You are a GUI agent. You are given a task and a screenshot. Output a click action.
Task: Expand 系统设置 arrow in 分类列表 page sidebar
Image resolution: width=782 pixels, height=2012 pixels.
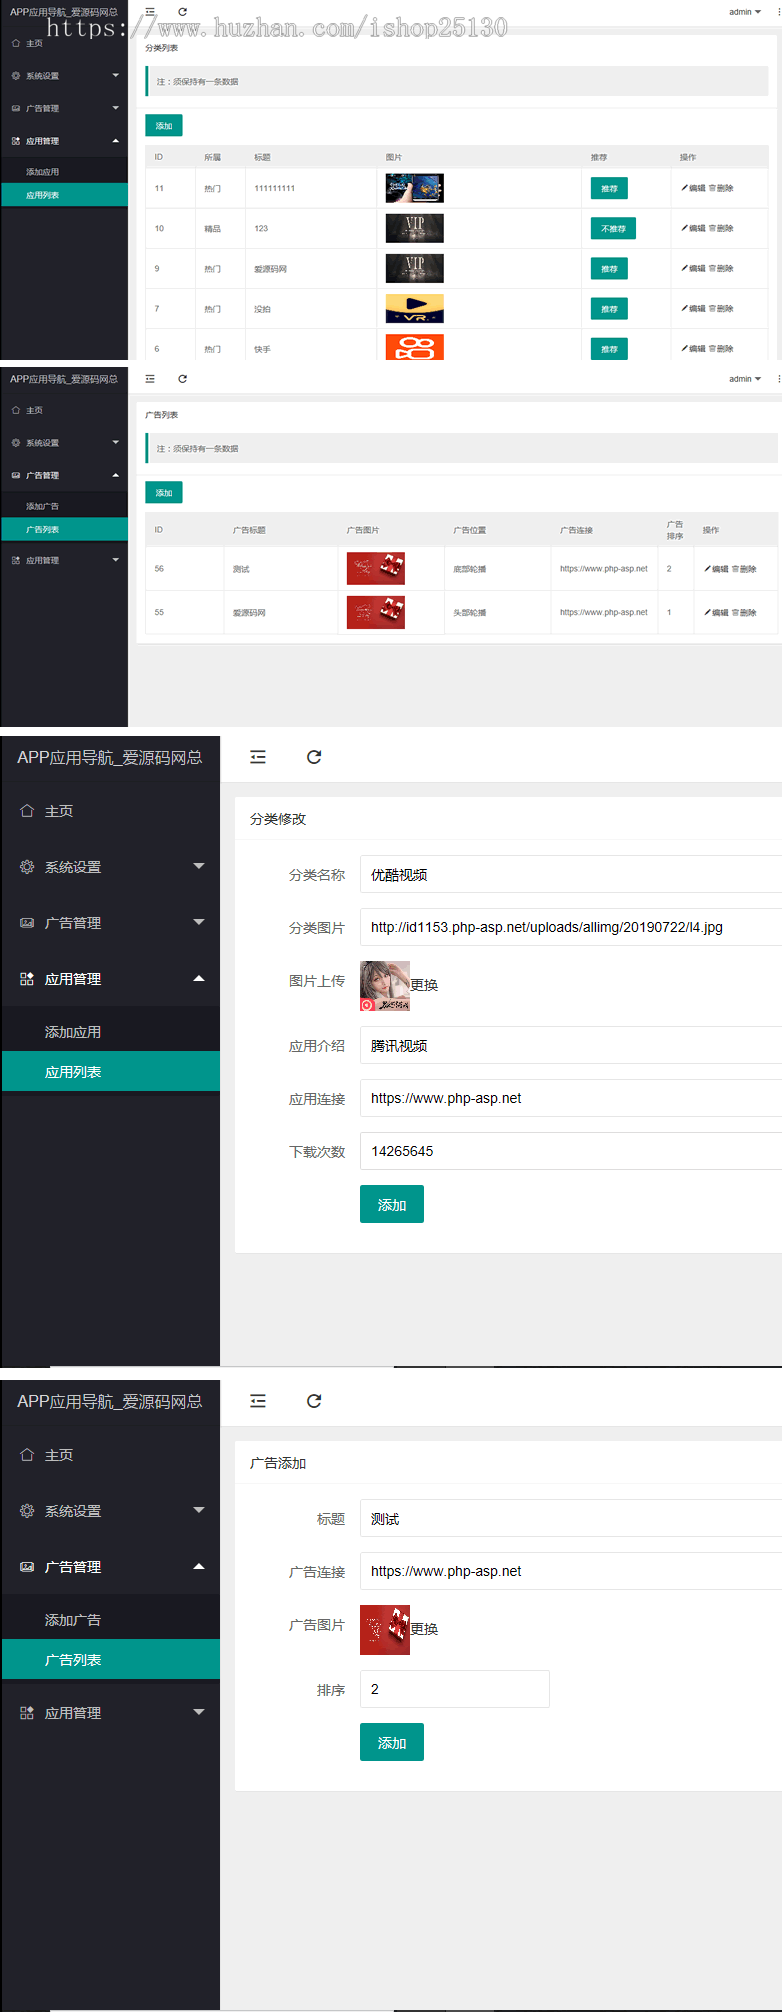(x=116, y=76)
